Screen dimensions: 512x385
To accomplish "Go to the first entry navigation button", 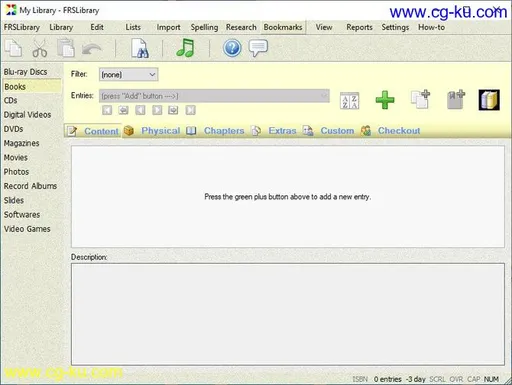I will coord(107,110).
